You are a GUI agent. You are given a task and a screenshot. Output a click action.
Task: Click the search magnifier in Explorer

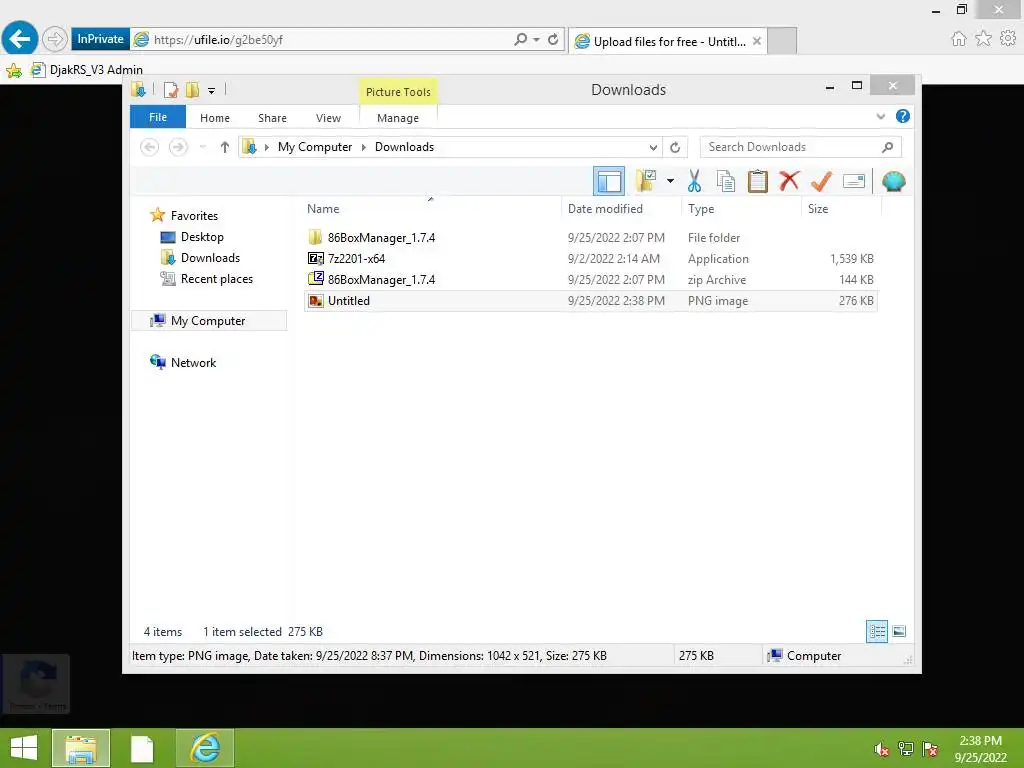[x=887, y=147]
